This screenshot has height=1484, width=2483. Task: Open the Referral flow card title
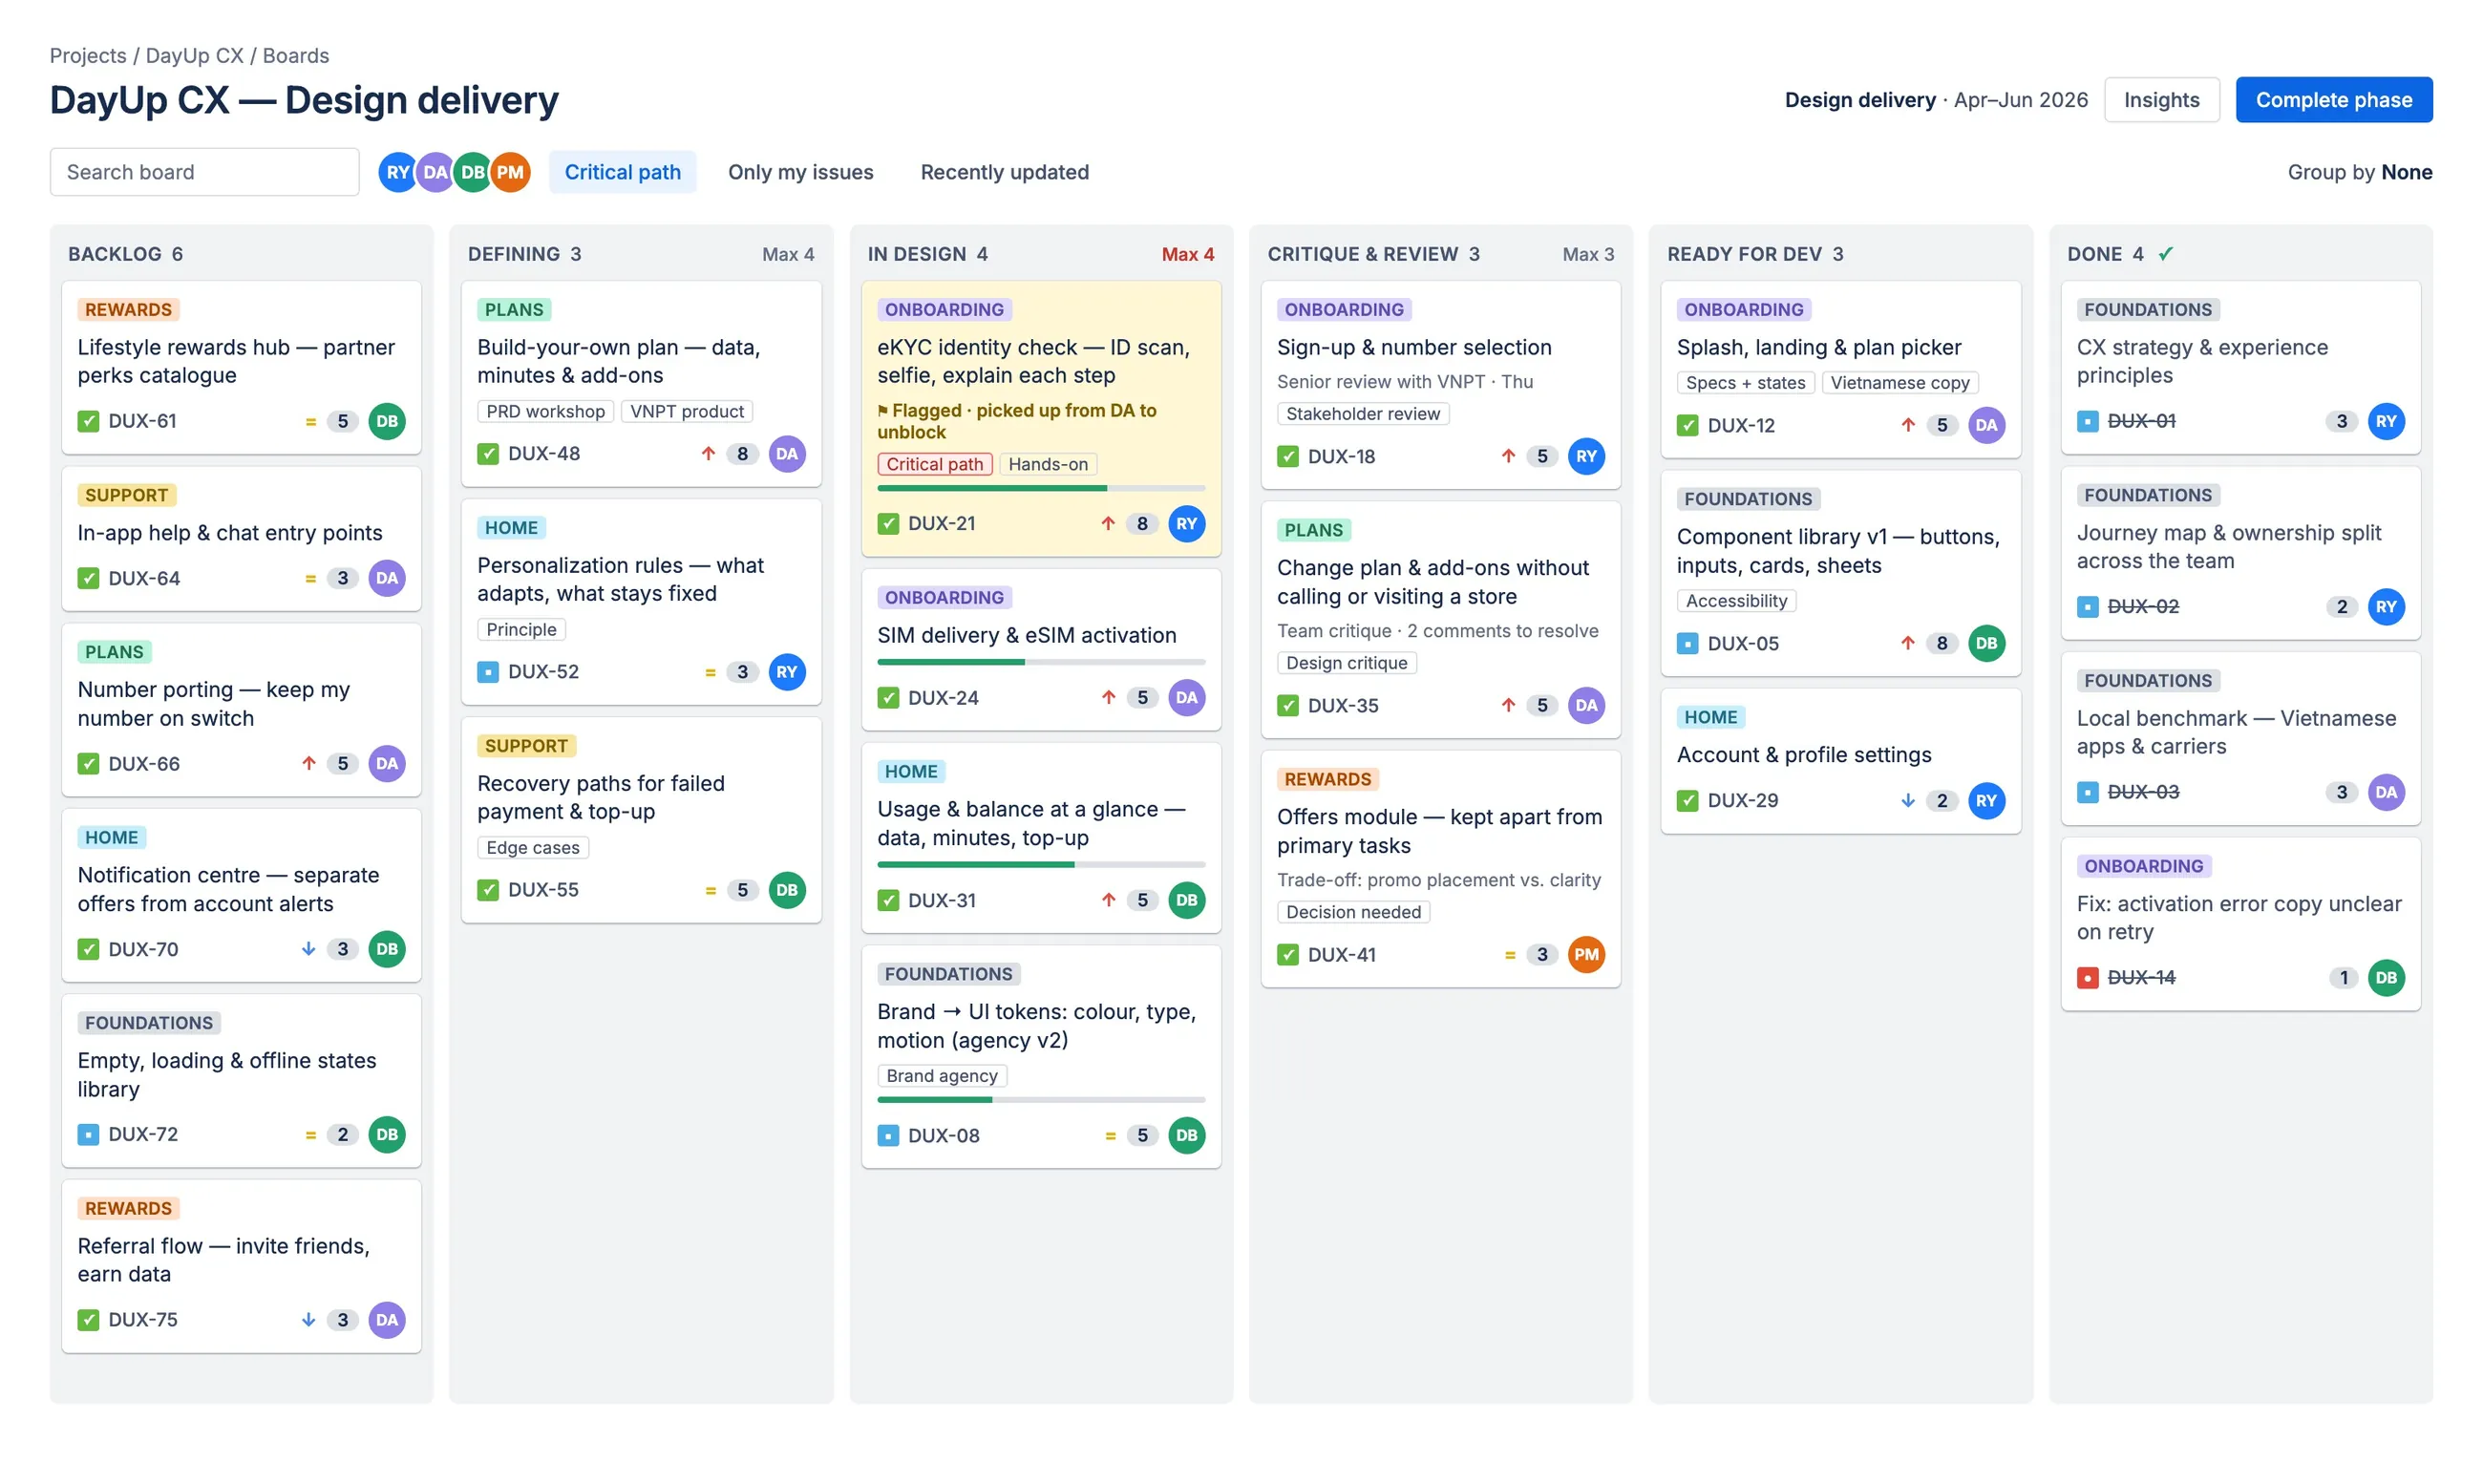click(223, 1260)
